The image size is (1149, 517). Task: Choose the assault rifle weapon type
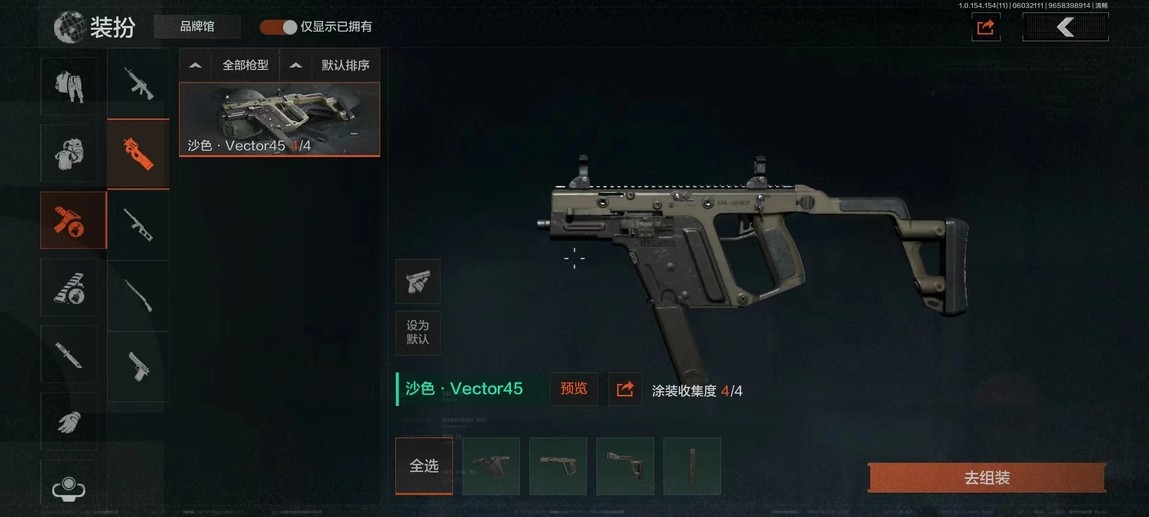138,83
